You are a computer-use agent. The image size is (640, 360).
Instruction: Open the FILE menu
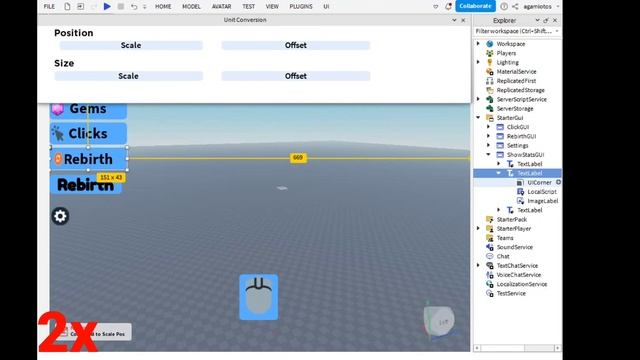[49, 7]
